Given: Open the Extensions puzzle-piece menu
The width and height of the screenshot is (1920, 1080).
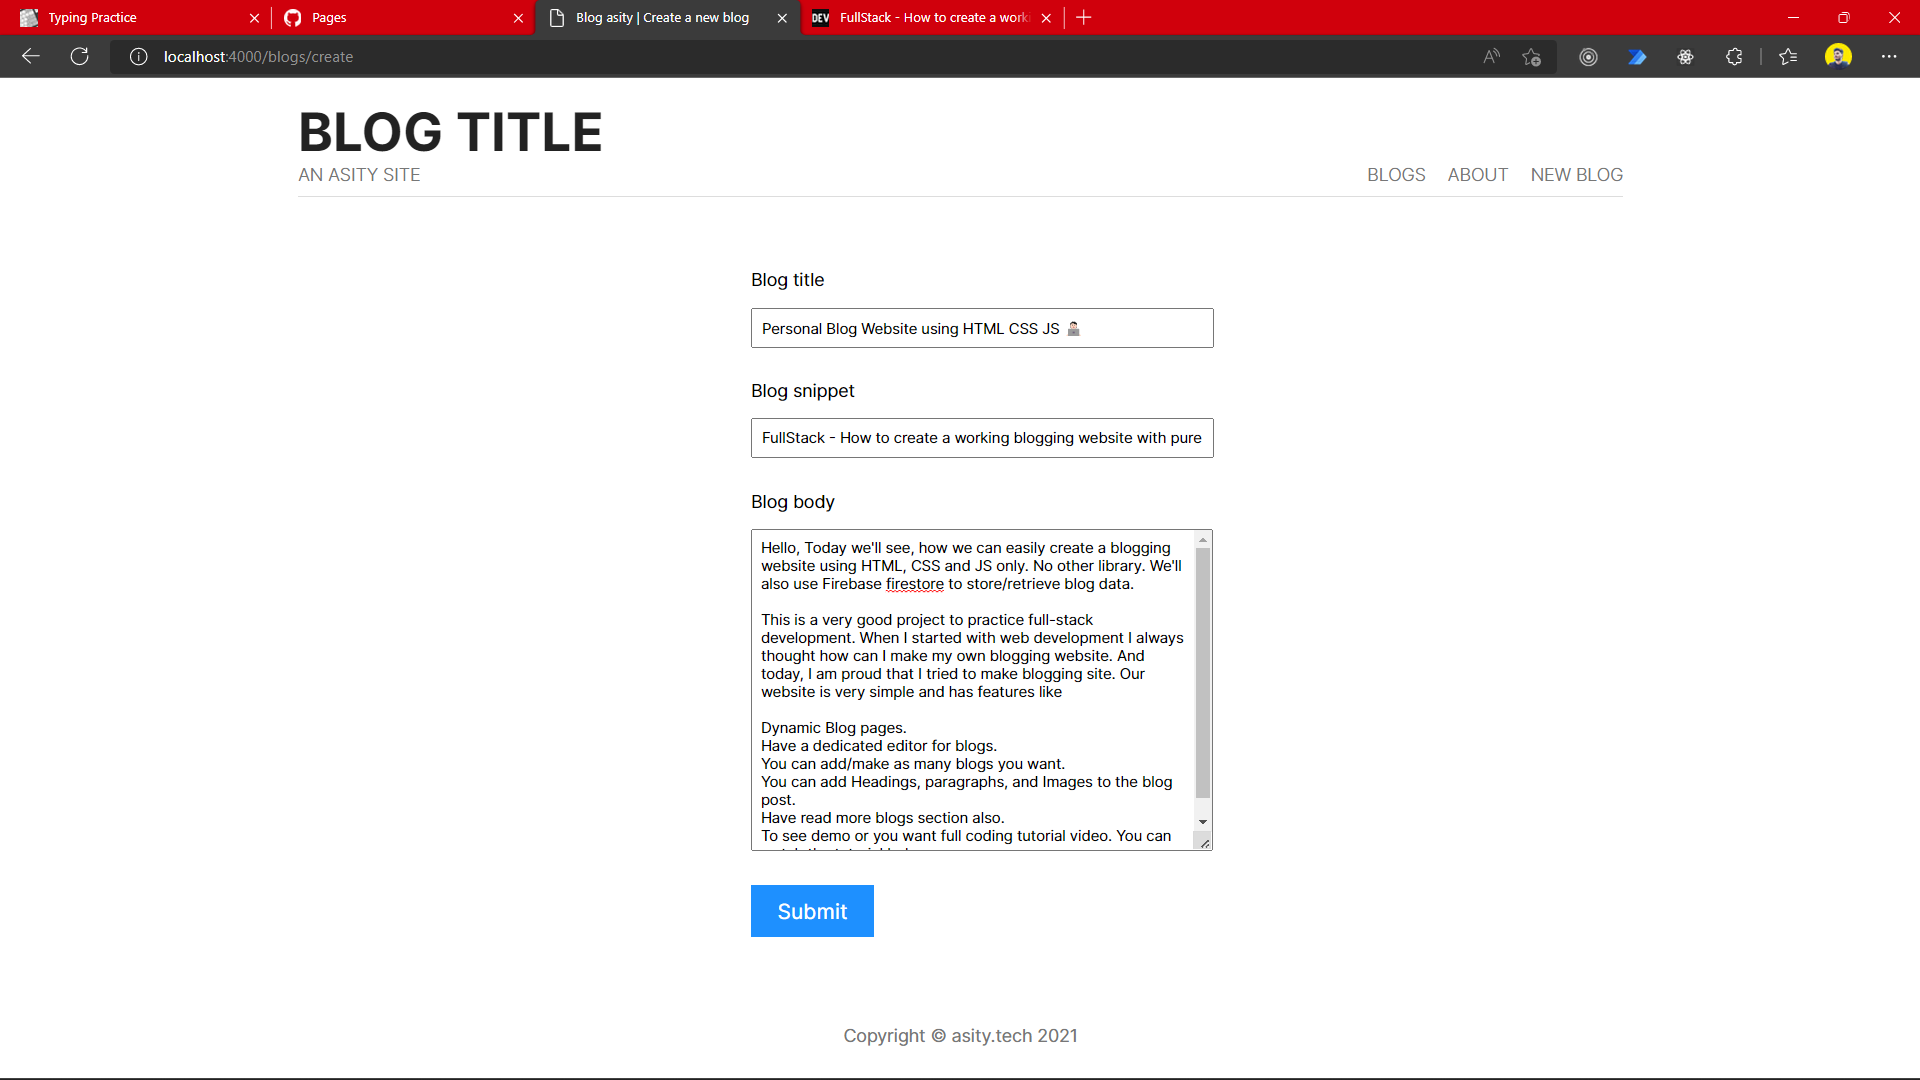Looking at the screenshot, I should (x=1733, y=56).
